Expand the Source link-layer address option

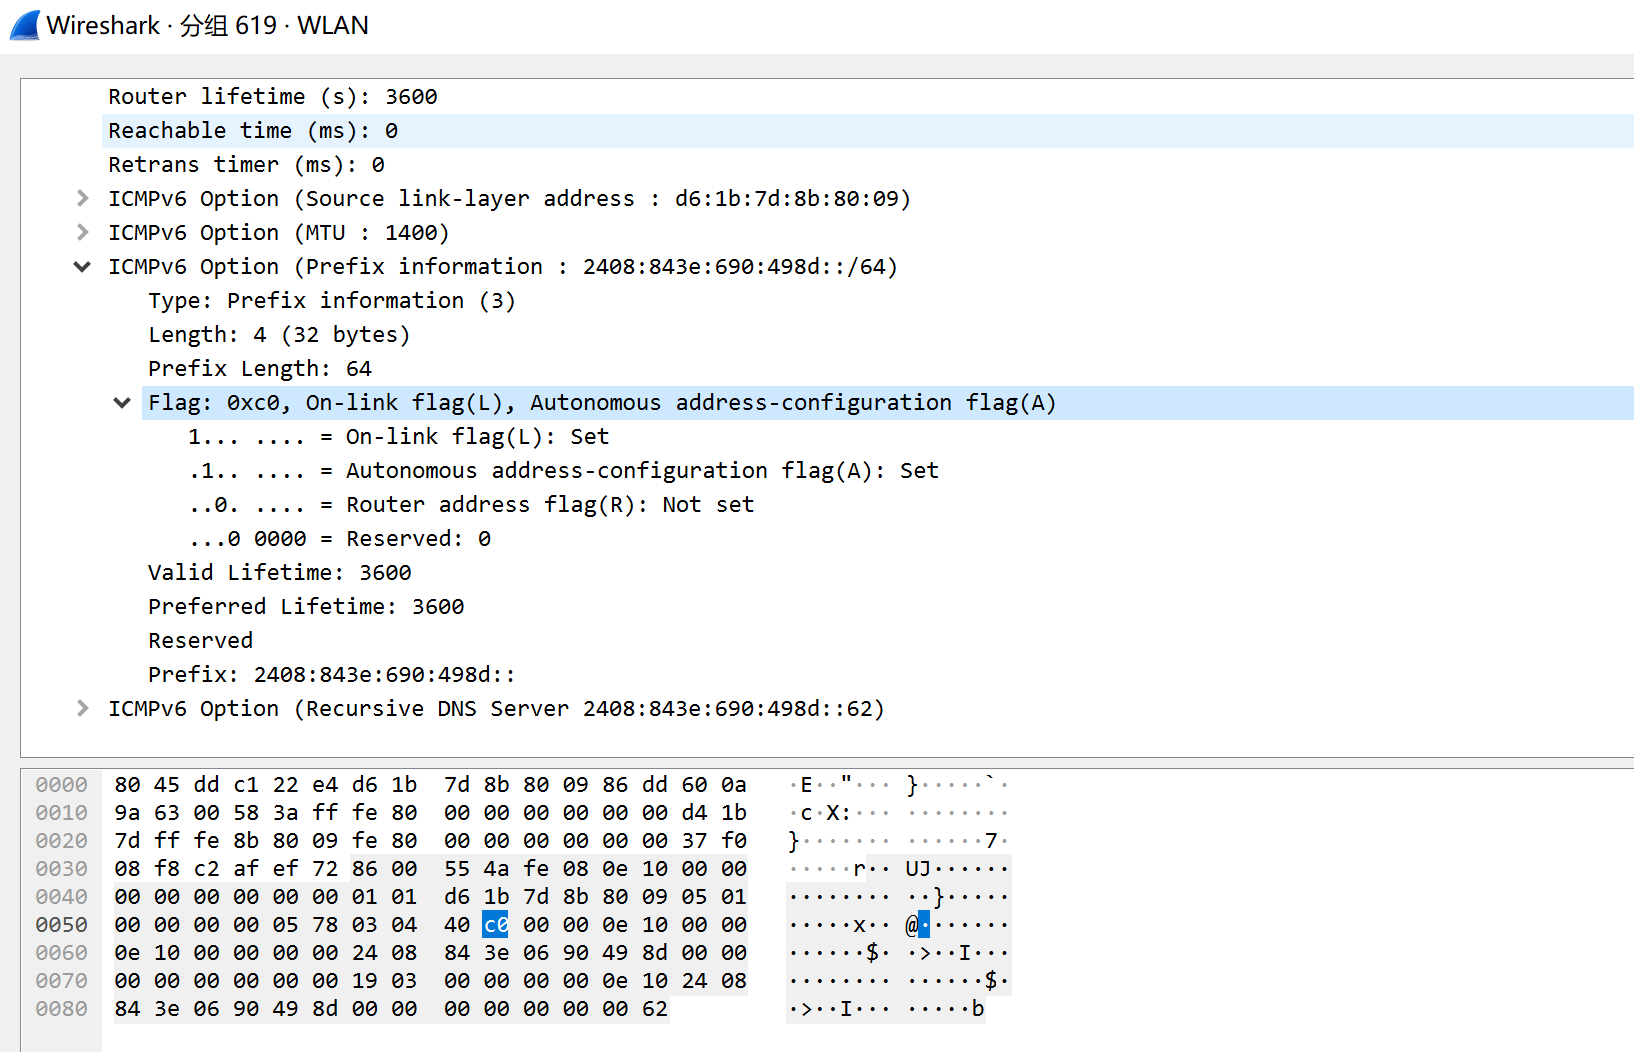click(x=83, y=199)
